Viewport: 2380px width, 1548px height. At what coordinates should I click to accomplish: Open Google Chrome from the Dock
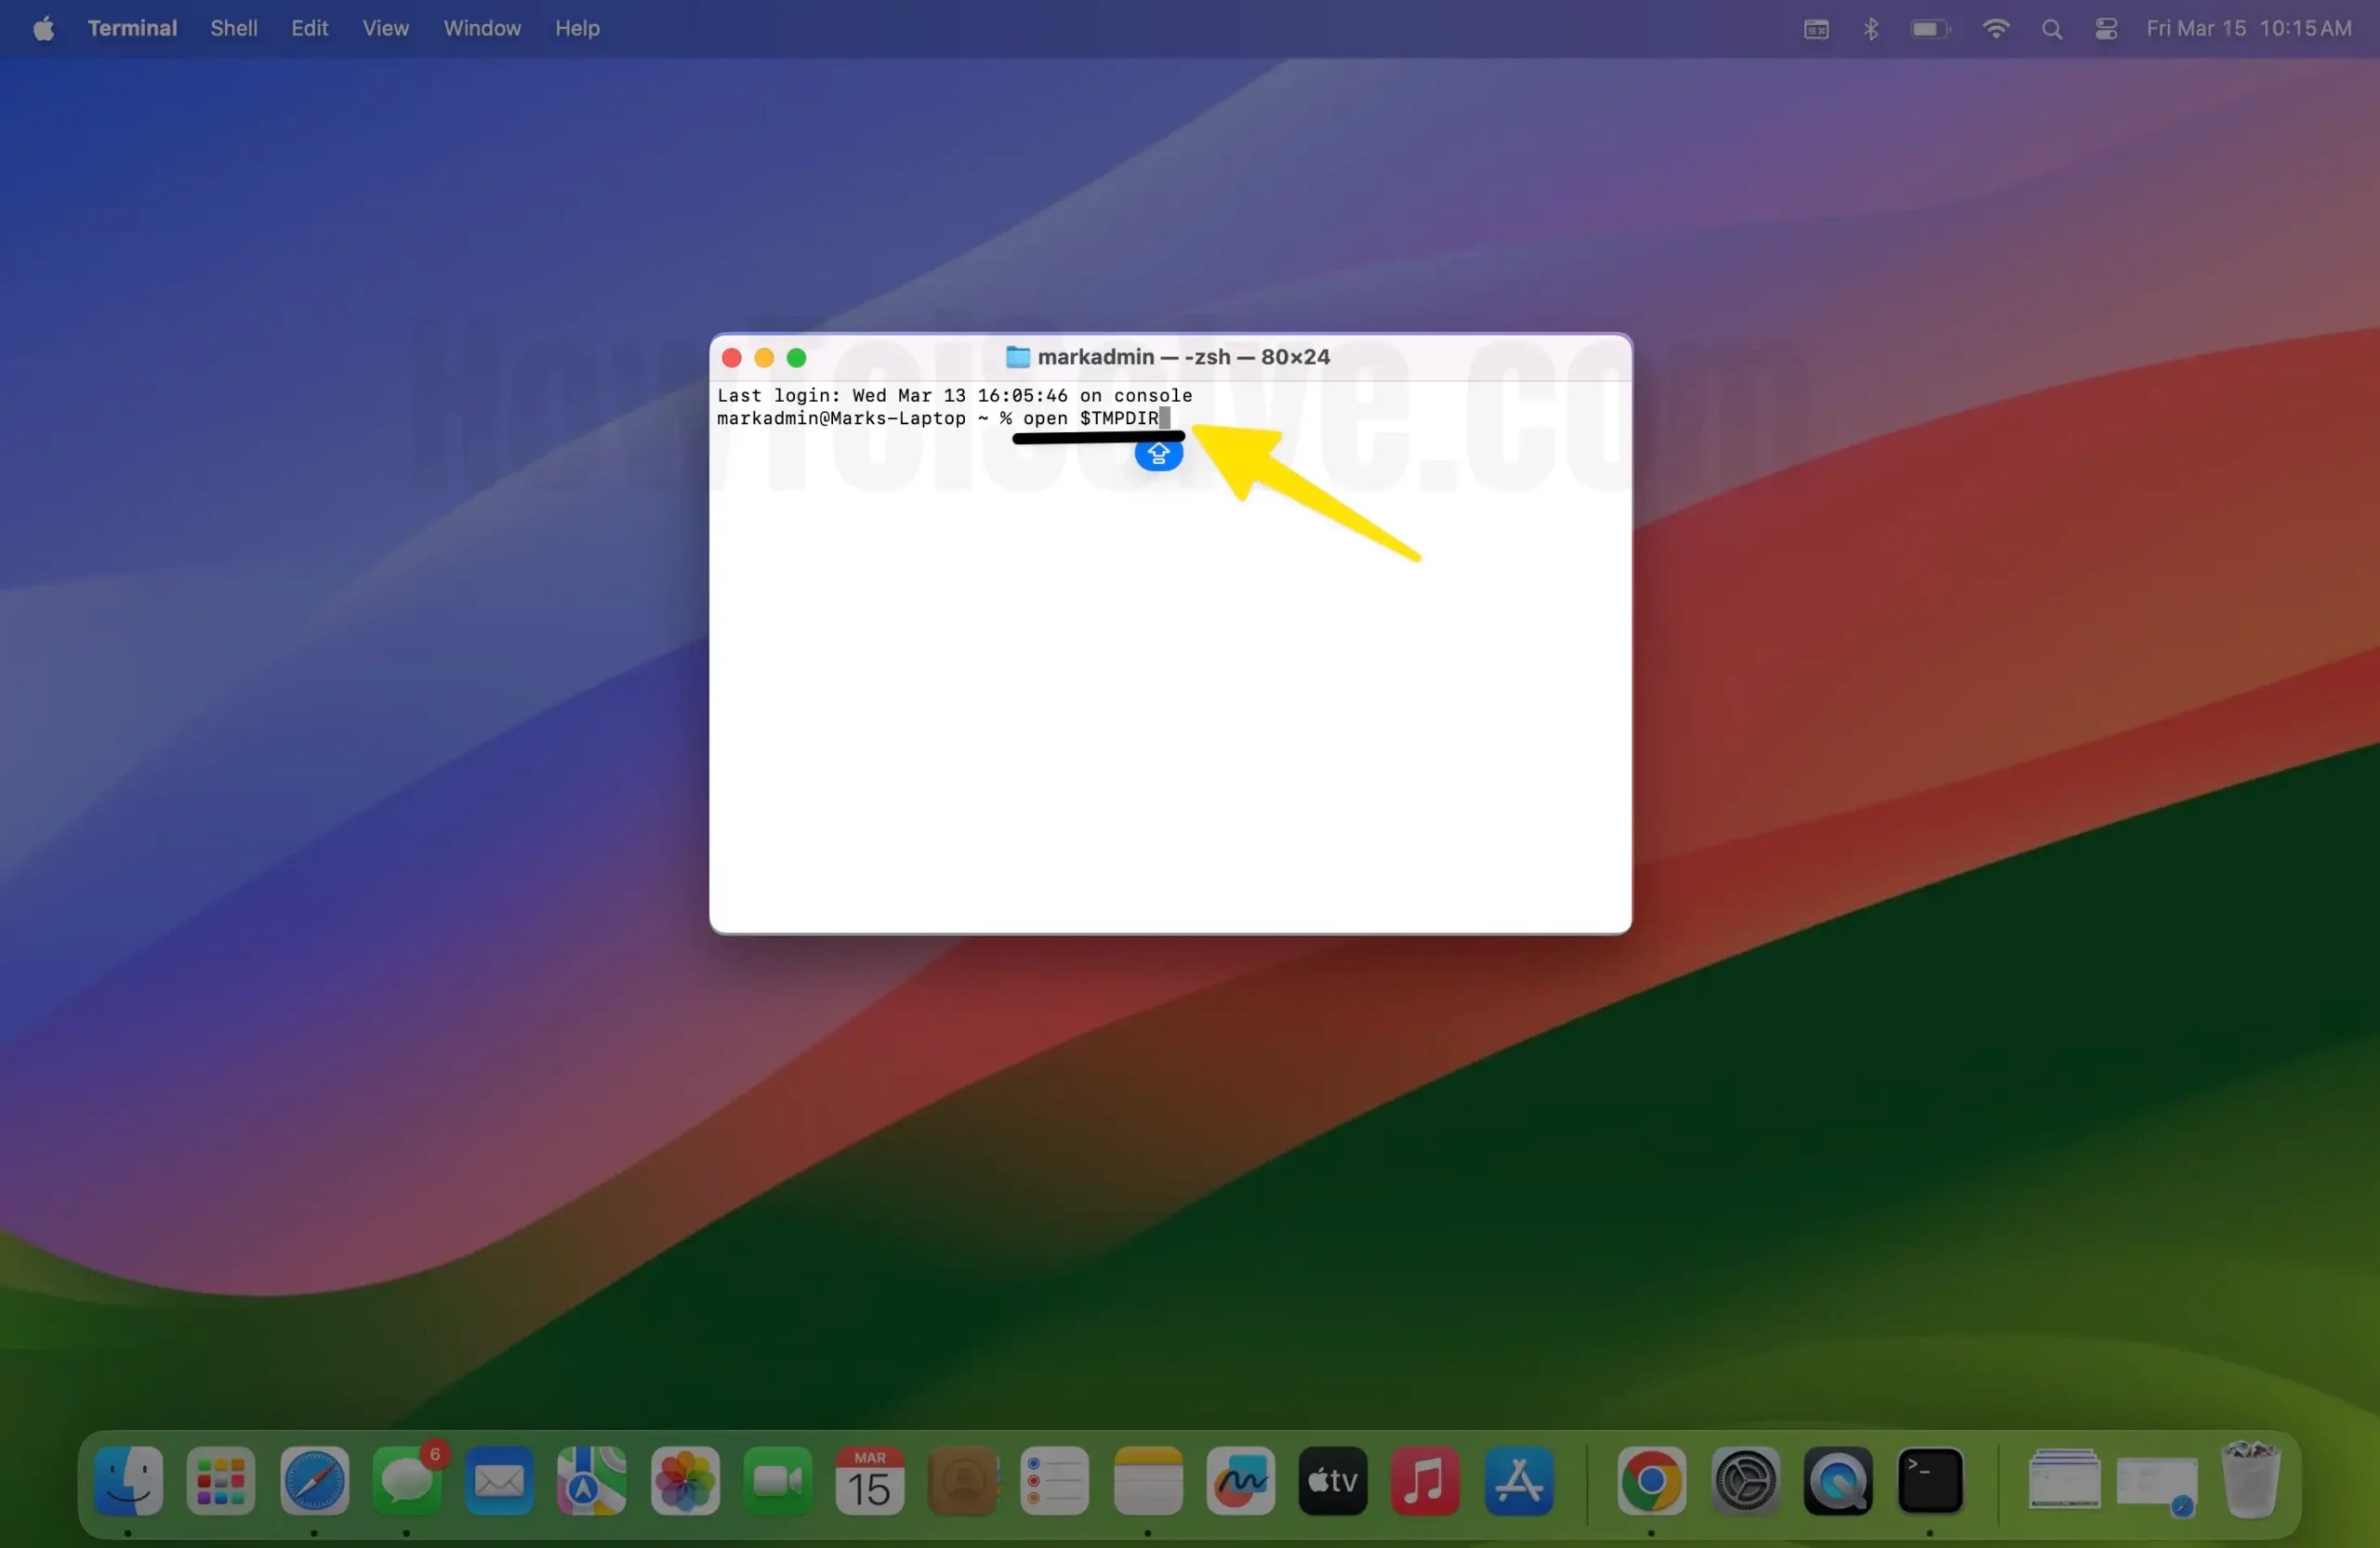[x=1652, y=1482]
